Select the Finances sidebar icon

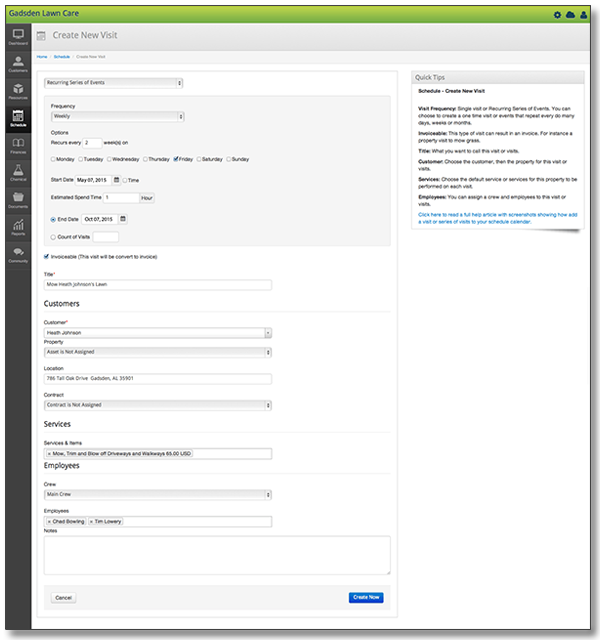[17, 145]
